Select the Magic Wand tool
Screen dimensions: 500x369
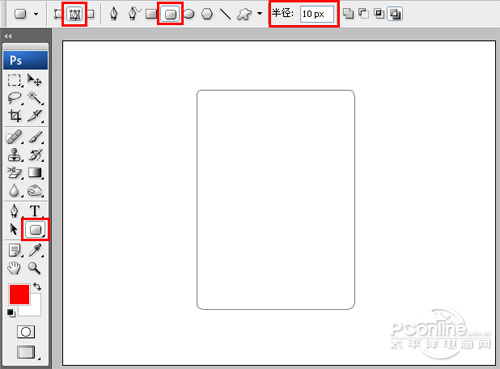[x=35, y=98]
